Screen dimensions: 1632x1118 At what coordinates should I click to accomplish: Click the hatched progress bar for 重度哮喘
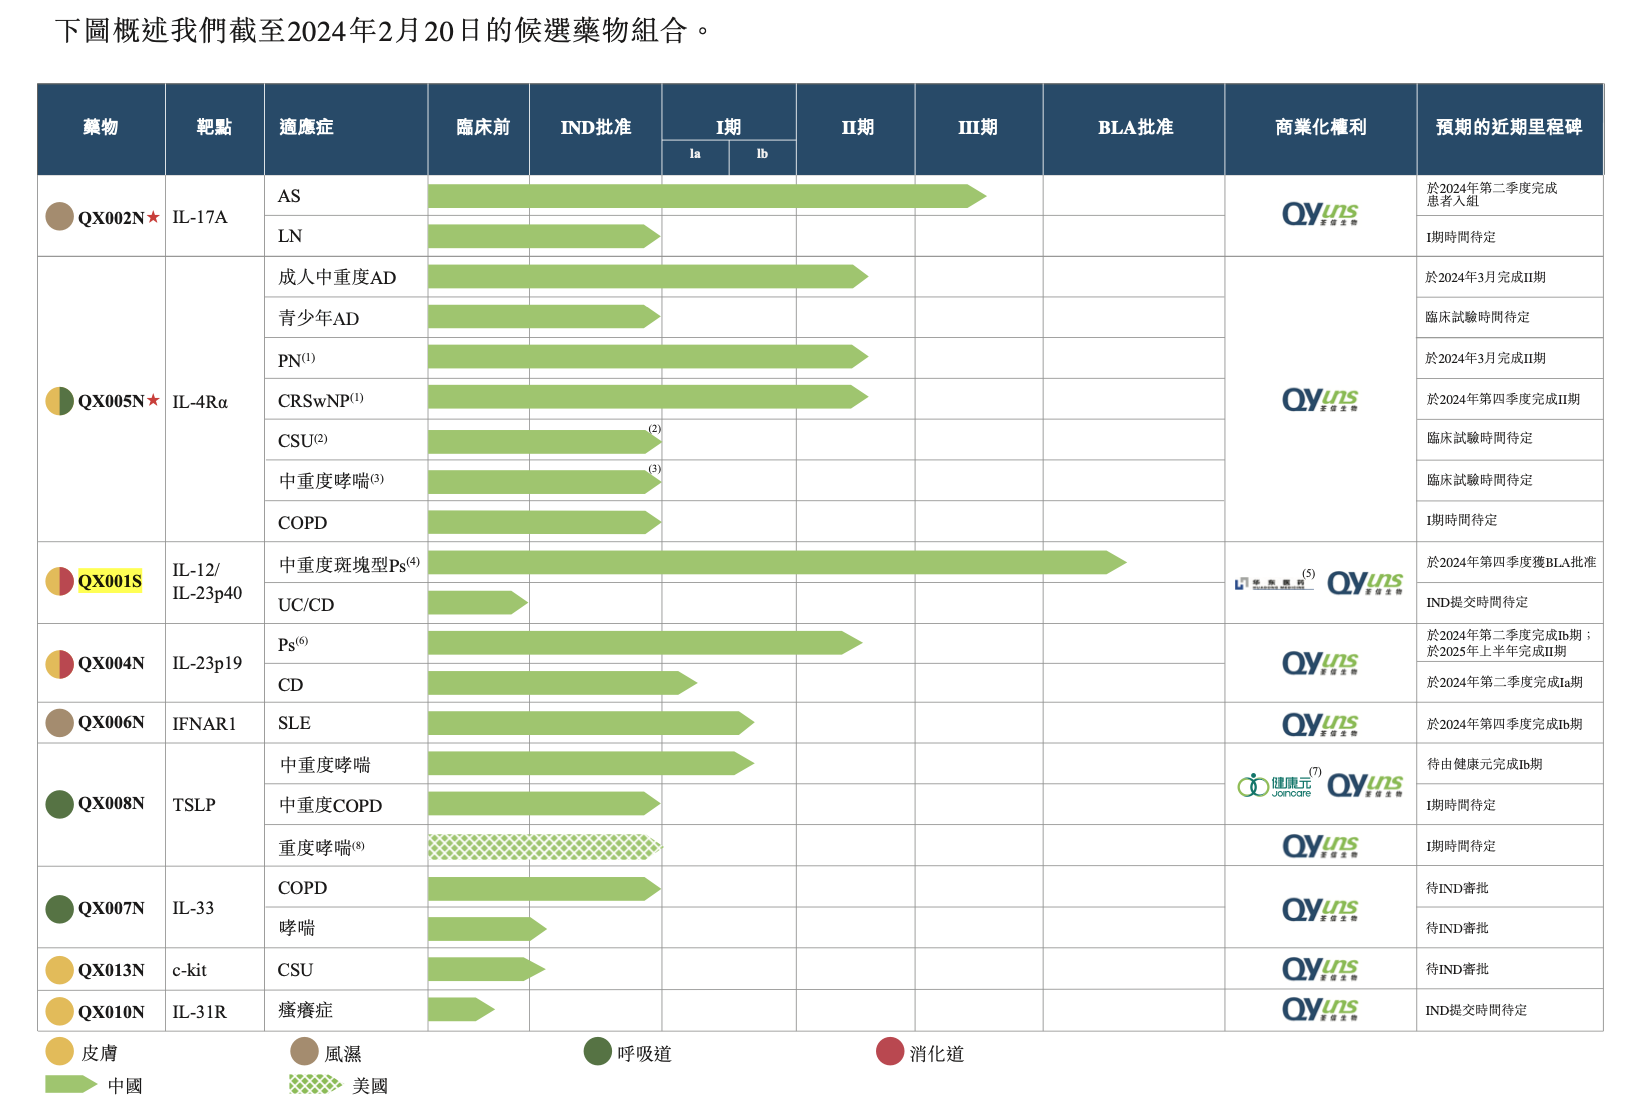543,847
